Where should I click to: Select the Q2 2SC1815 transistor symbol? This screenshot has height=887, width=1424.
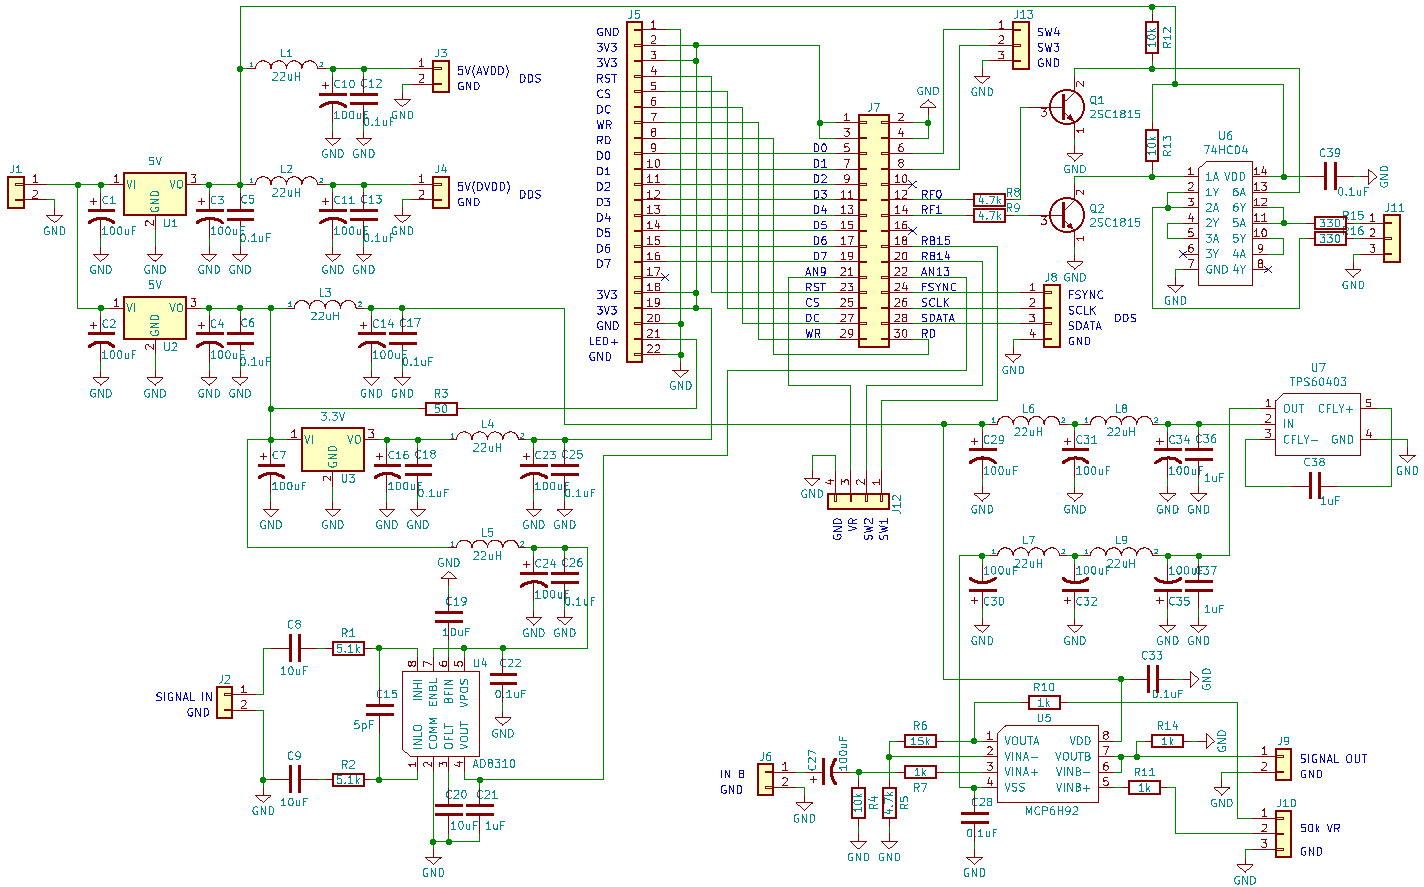(1067, 214)
